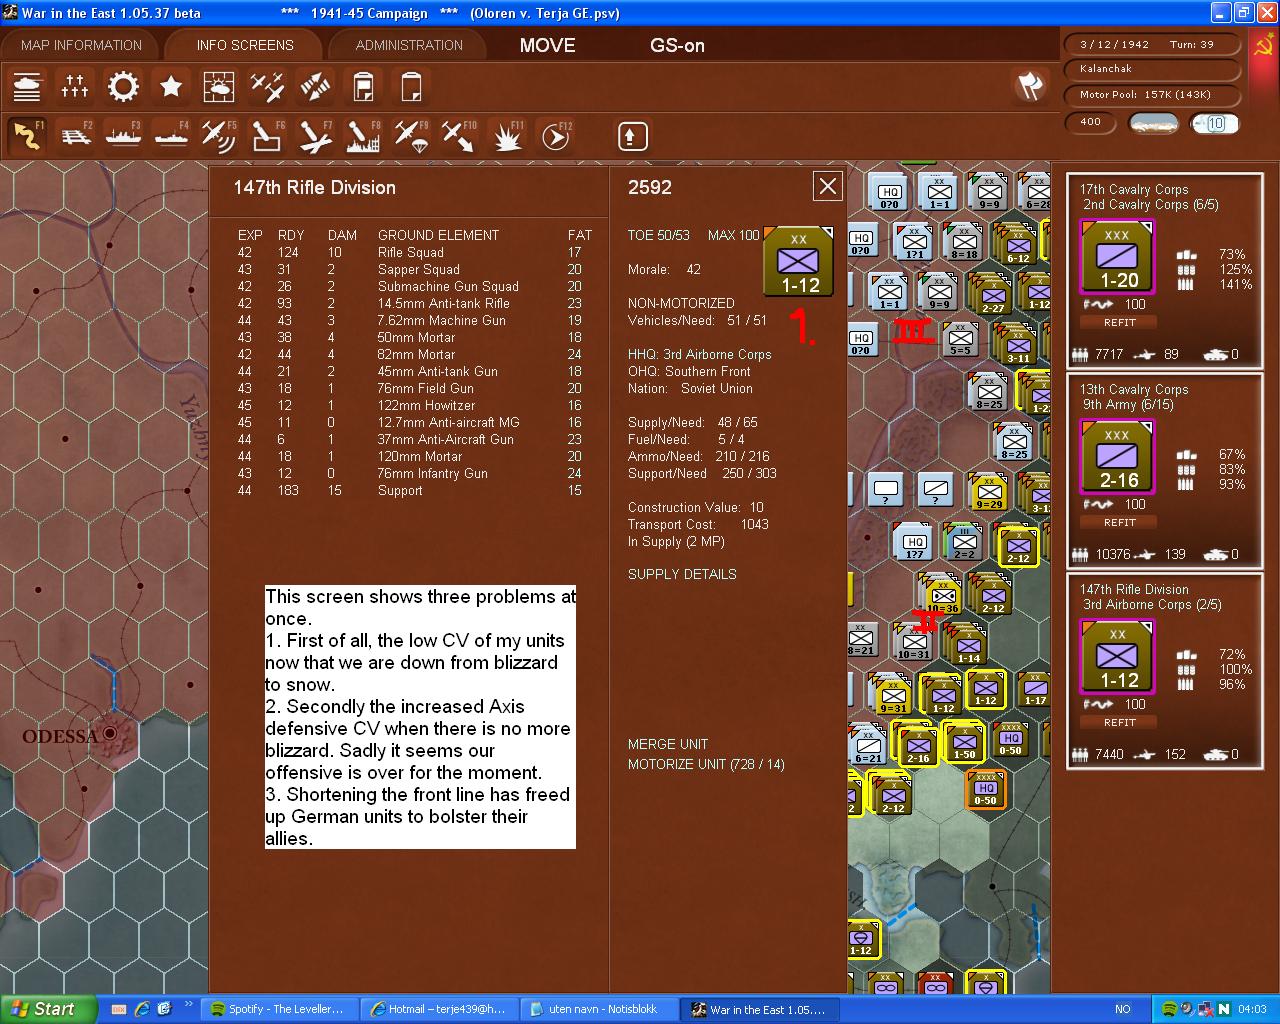Viewport: 1280px width, 1024px height.
Task: Click the 122mm Howitzer element row
Action: (x=415, y=405)
